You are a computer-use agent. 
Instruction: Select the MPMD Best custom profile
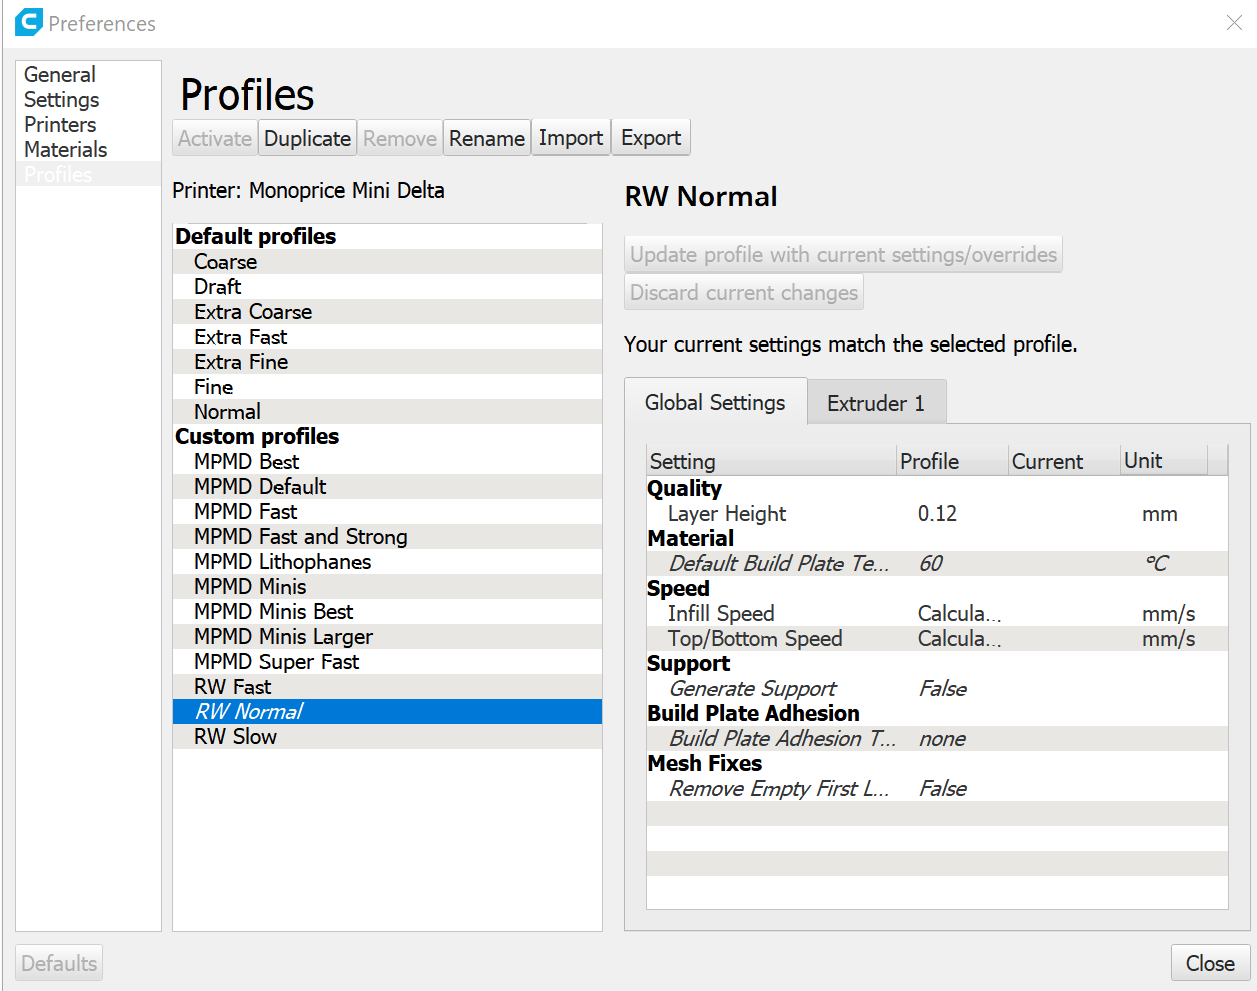coord(387,461)
